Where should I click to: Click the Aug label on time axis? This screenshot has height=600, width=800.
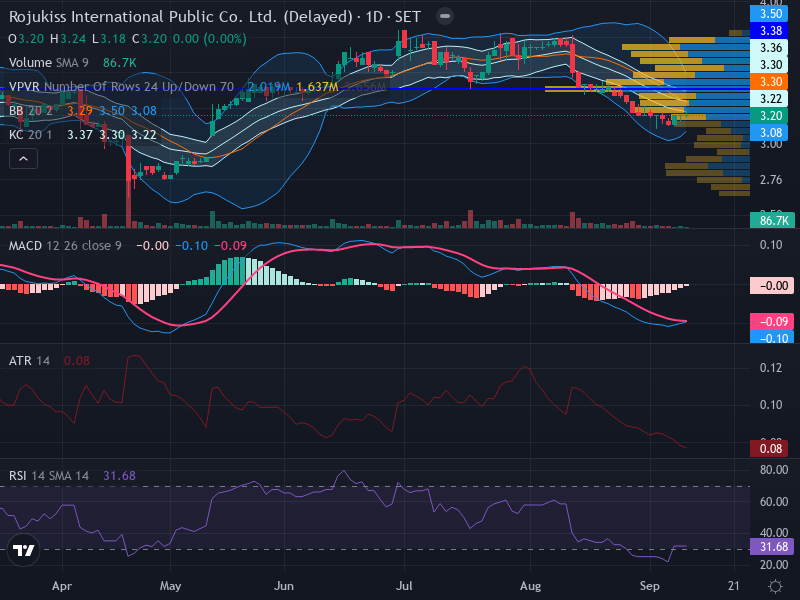point(531,586)
